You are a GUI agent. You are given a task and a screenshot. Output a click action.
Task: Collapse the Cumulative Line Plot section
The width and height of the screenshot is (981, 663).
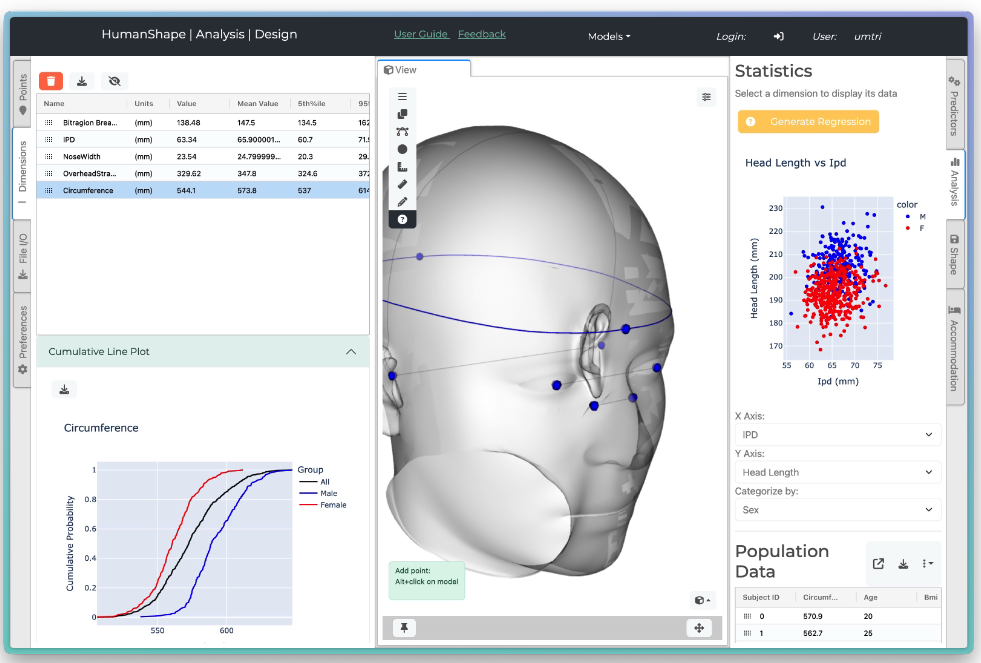pyautogui.click(x=350, y=352)
